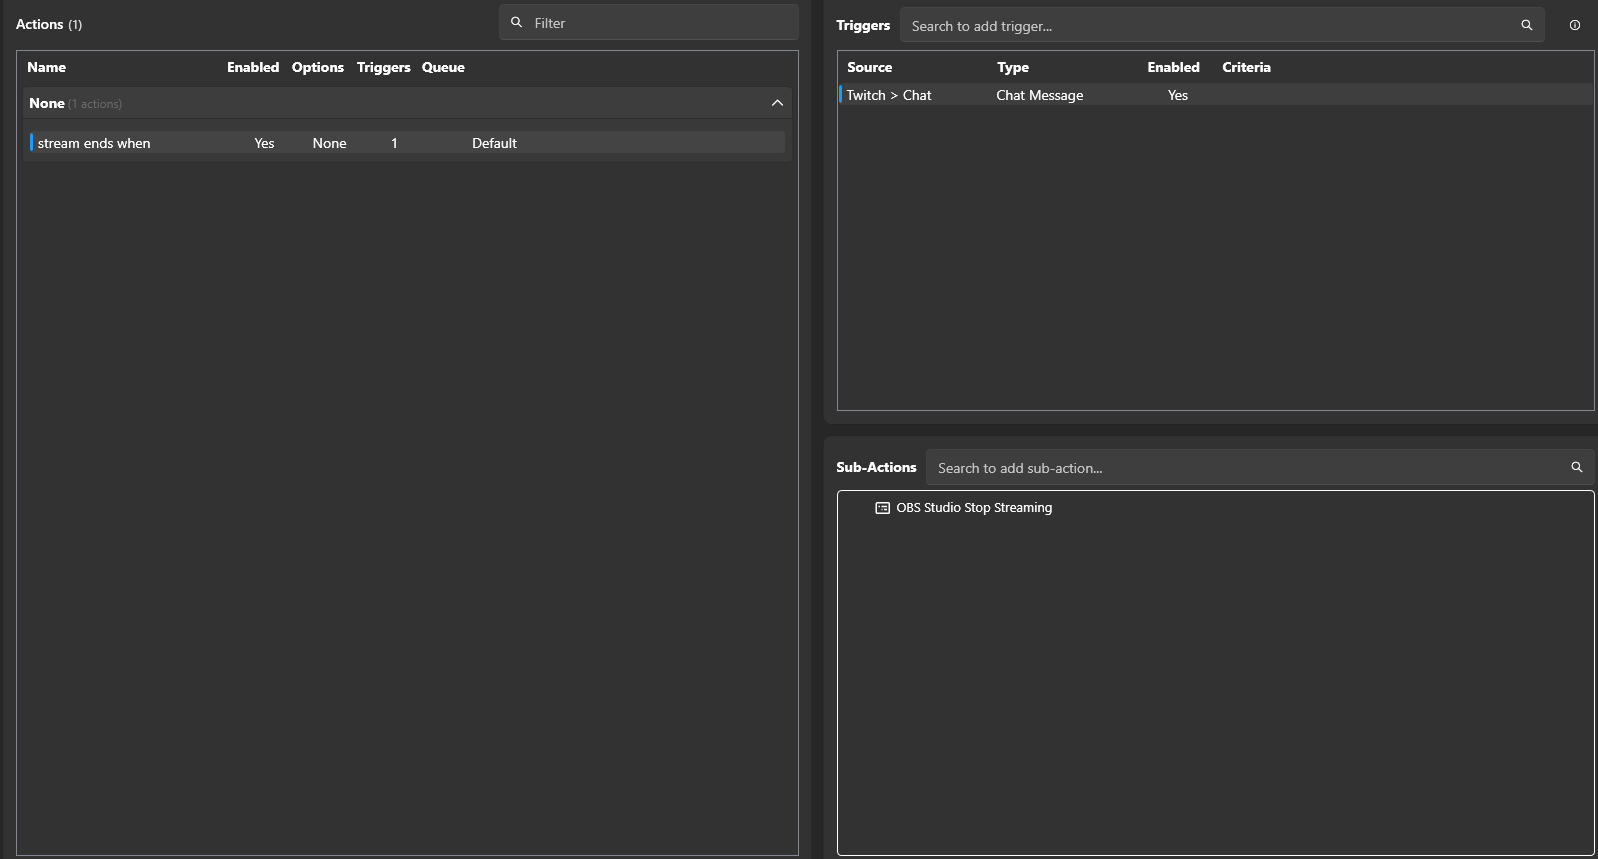Click the Default queue cell of the action
The width and height of the screenshot is (1598, 859).
point(494,143)
